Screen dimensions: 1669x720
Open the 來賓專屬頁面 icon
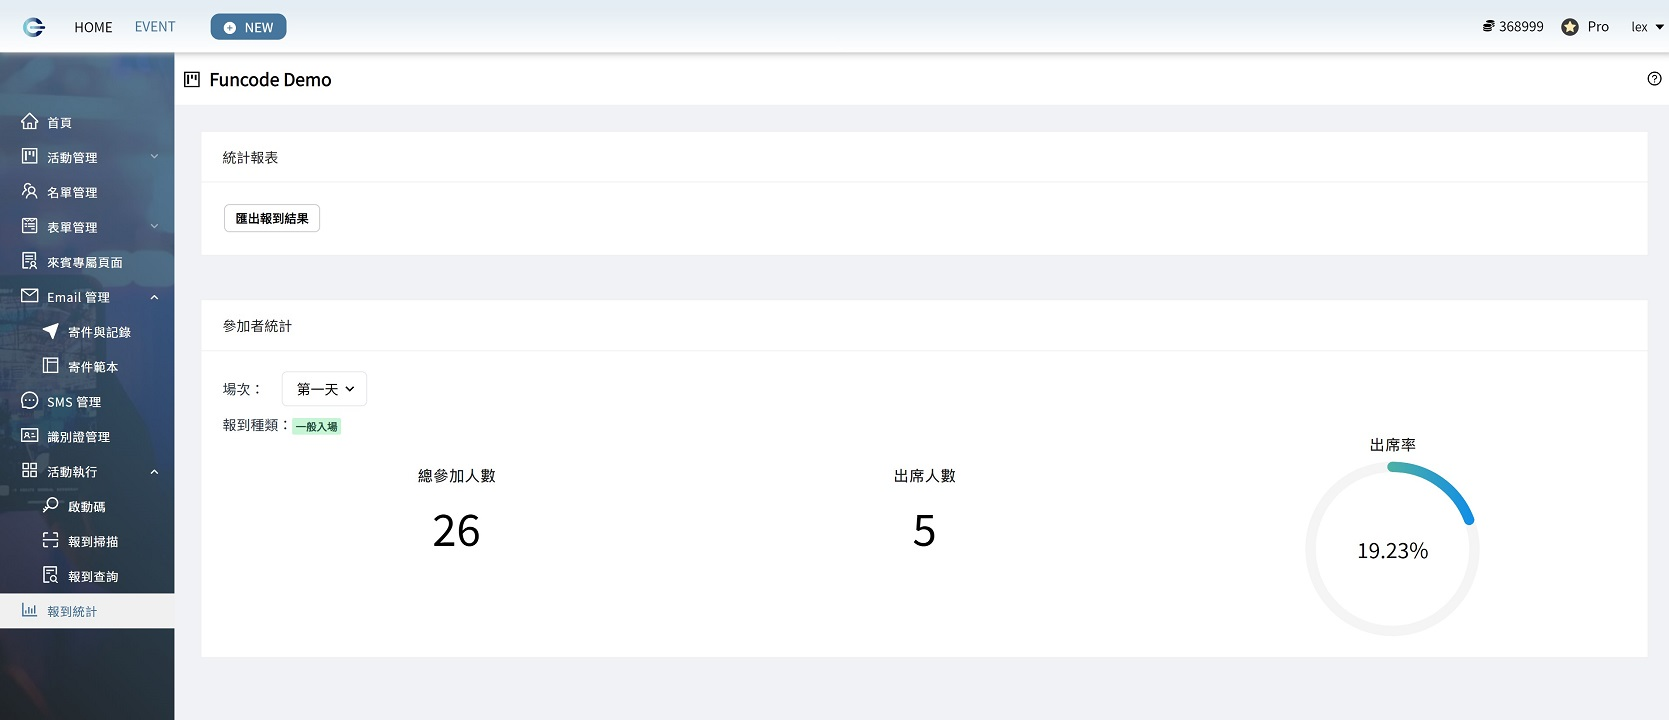coord(30,261)
